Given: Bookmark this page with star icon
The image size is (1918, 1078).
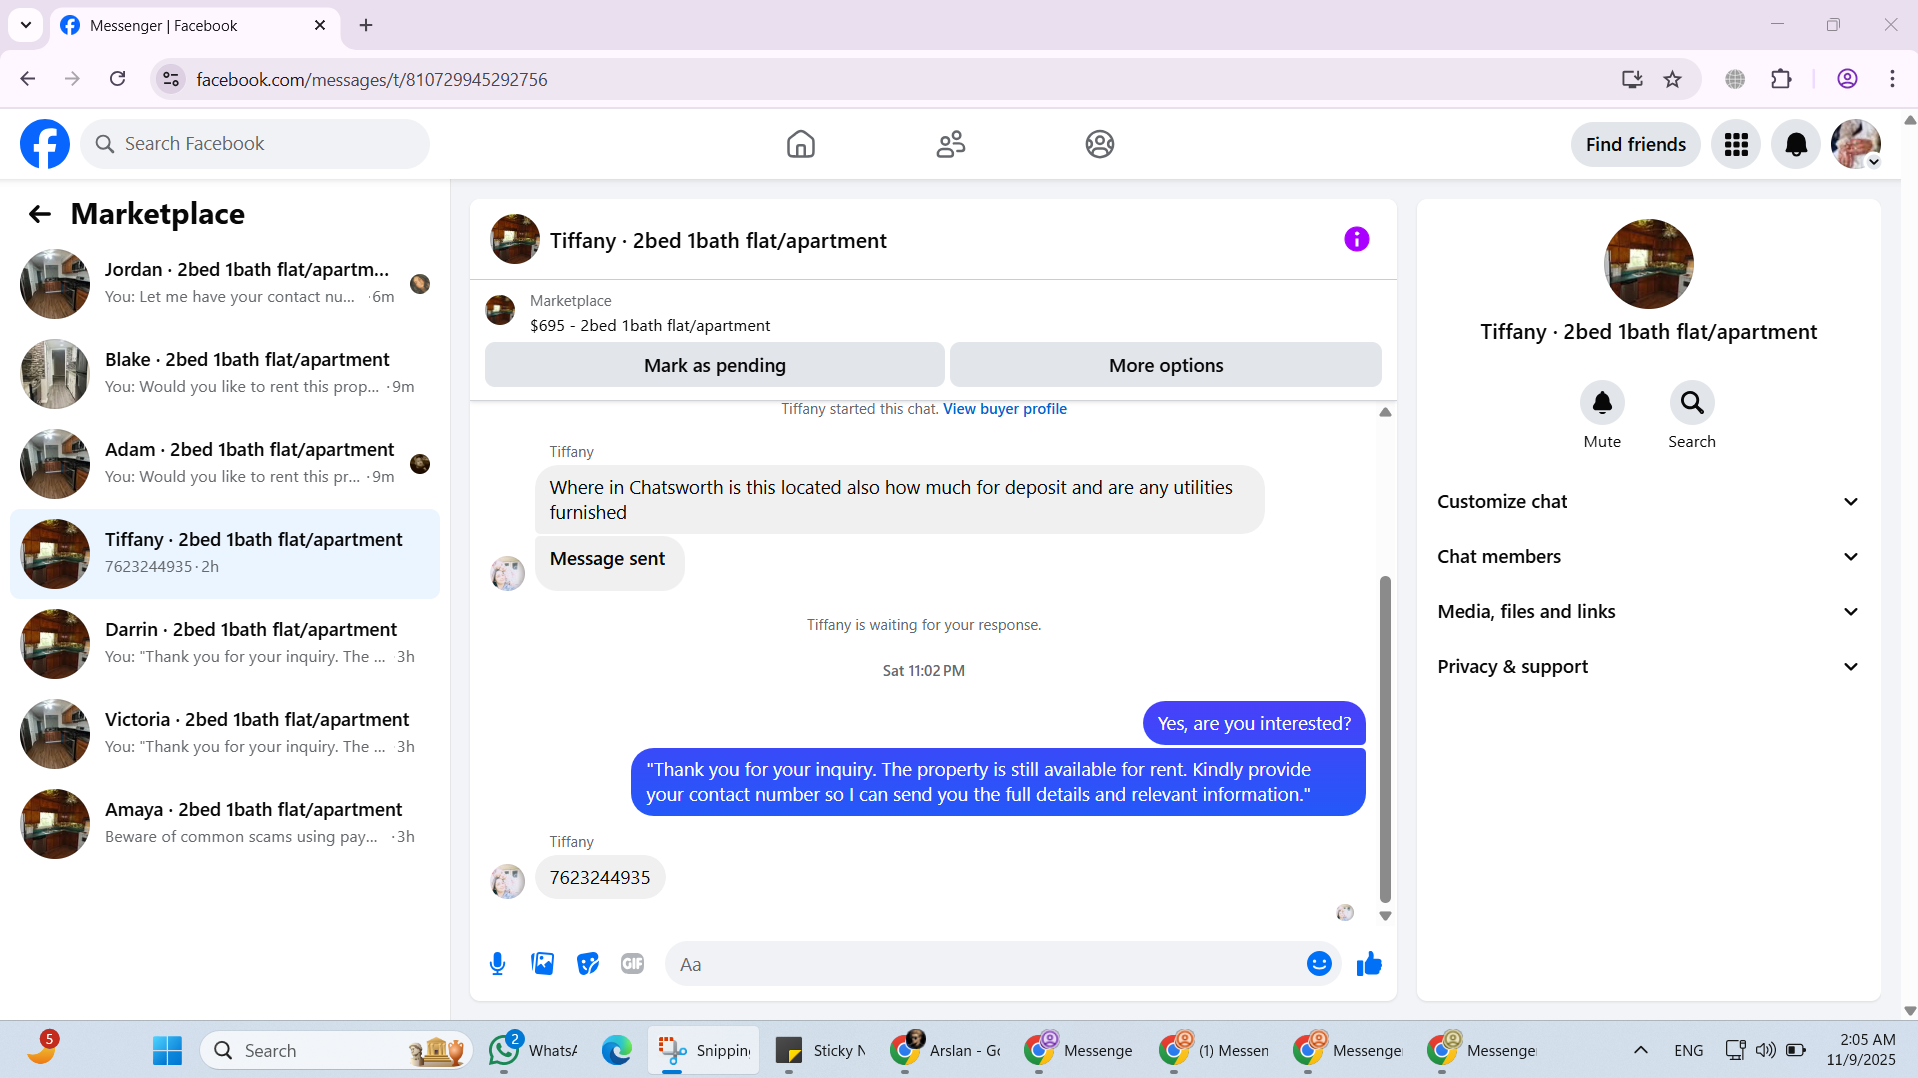Looking at the screenshot, I should [x=1672, y=79].
